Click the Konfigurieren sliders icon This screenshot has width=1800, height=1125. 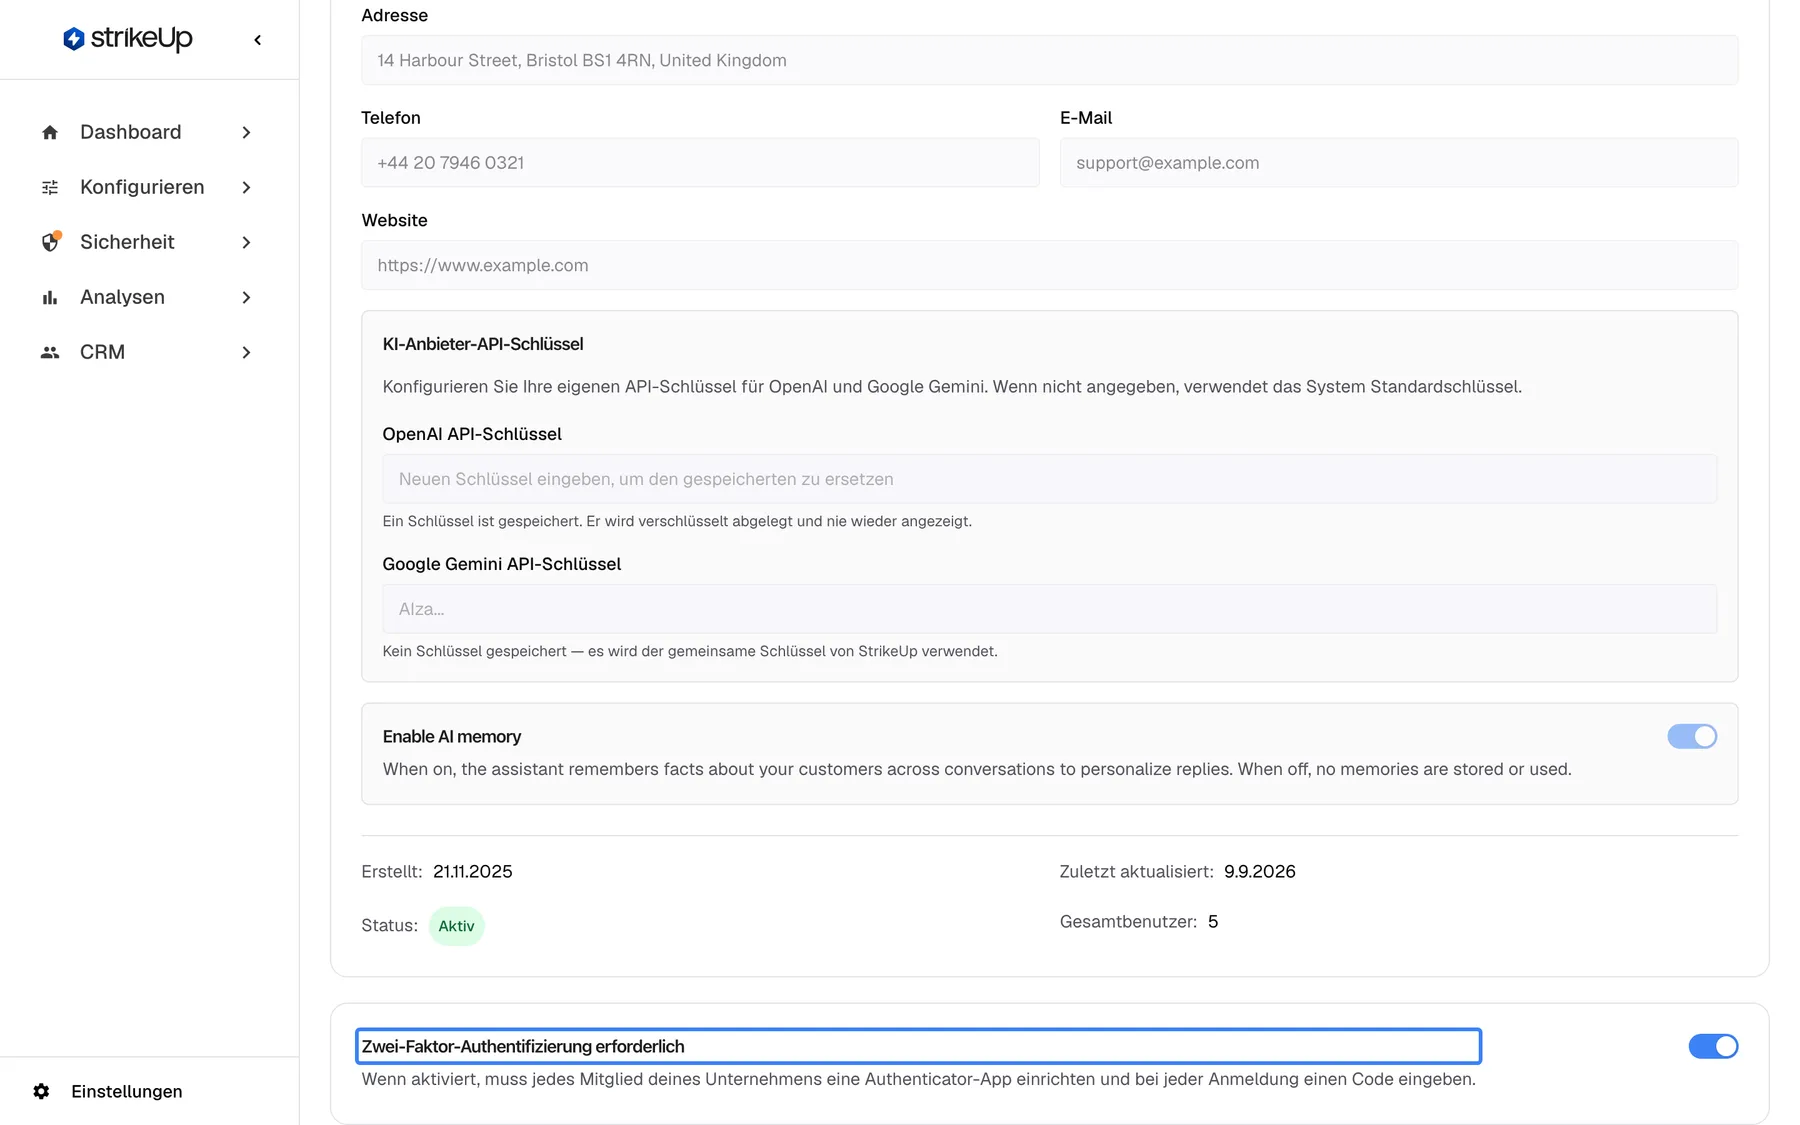[x=50, y=187]
